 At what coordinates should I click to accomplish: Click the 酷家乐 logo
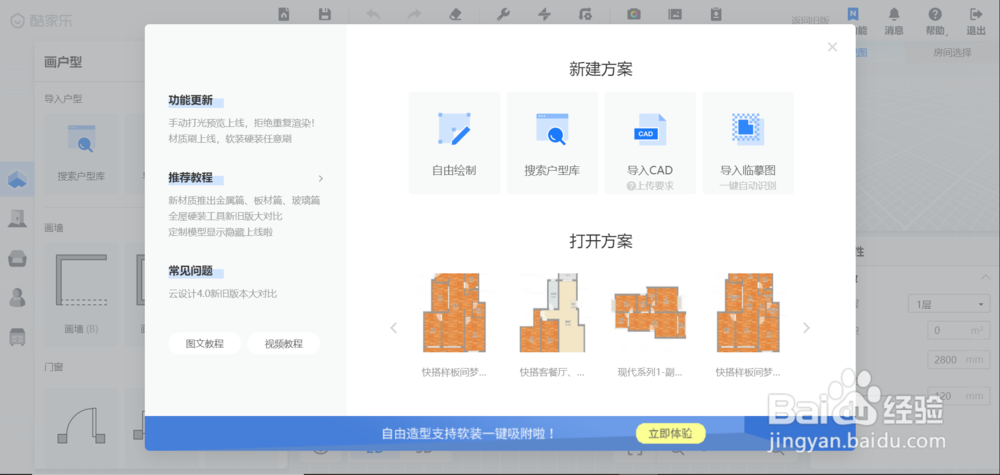coord(41,20)
